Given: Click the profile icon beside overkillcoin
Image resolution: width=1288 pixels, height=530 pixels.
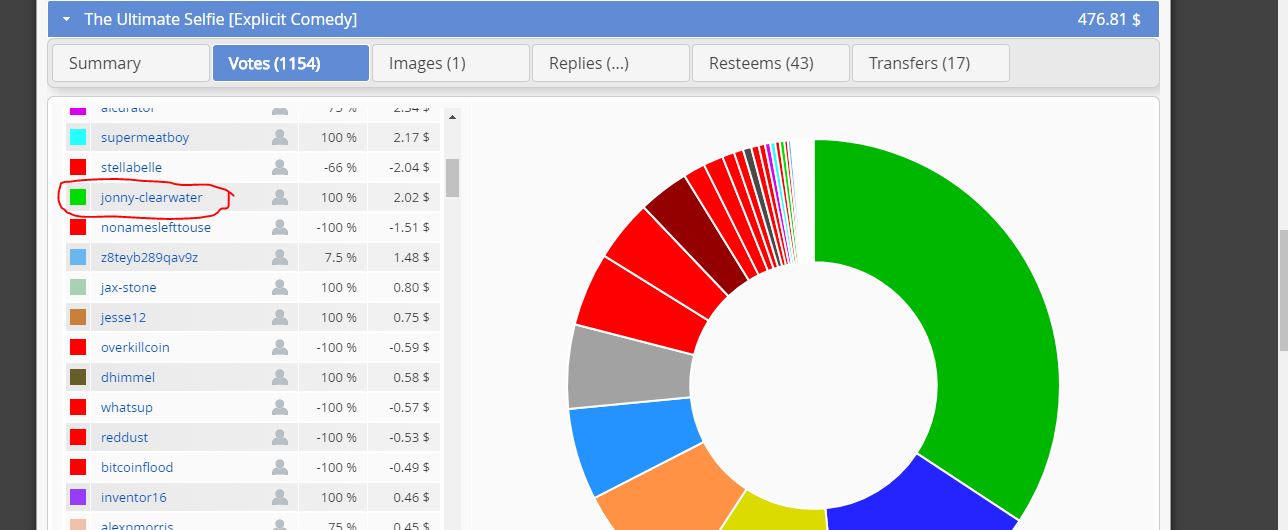Looking at the screenshot, I should tap(280, 347).
